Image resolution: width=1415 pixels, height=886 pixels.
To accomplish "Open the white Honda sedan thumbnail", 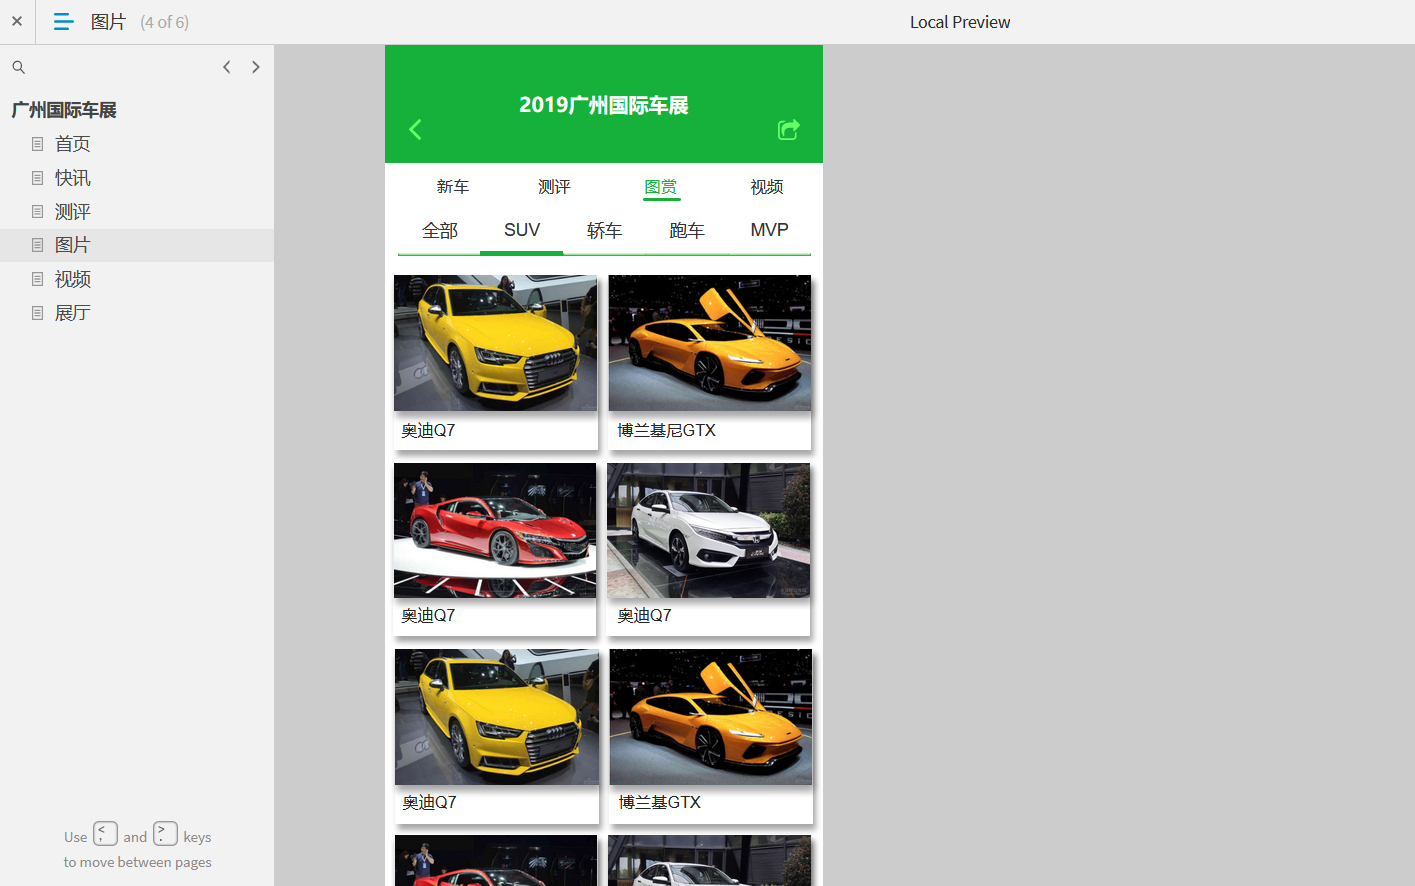I will pos(709,530).
